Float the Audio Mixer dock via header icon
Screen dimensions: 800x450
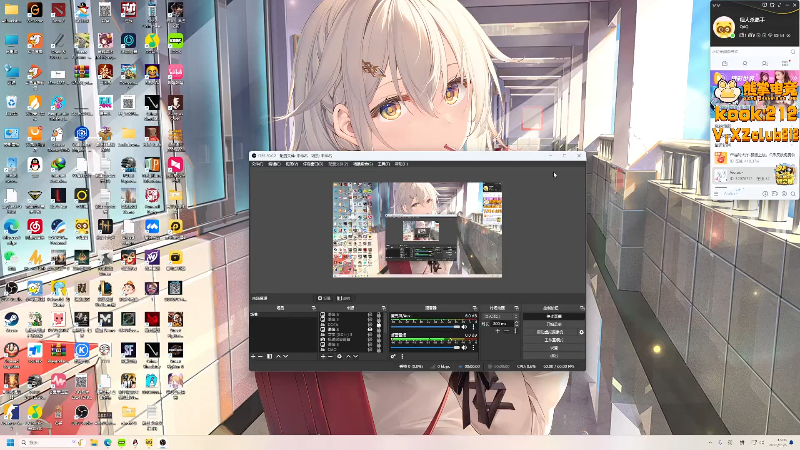tap(474, 308)
